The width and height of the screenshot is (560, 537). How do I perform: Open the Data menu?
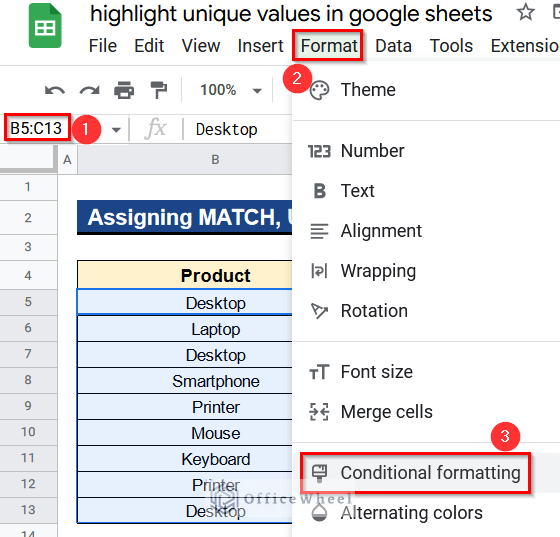pyautogui.click(x=394, y=46)
